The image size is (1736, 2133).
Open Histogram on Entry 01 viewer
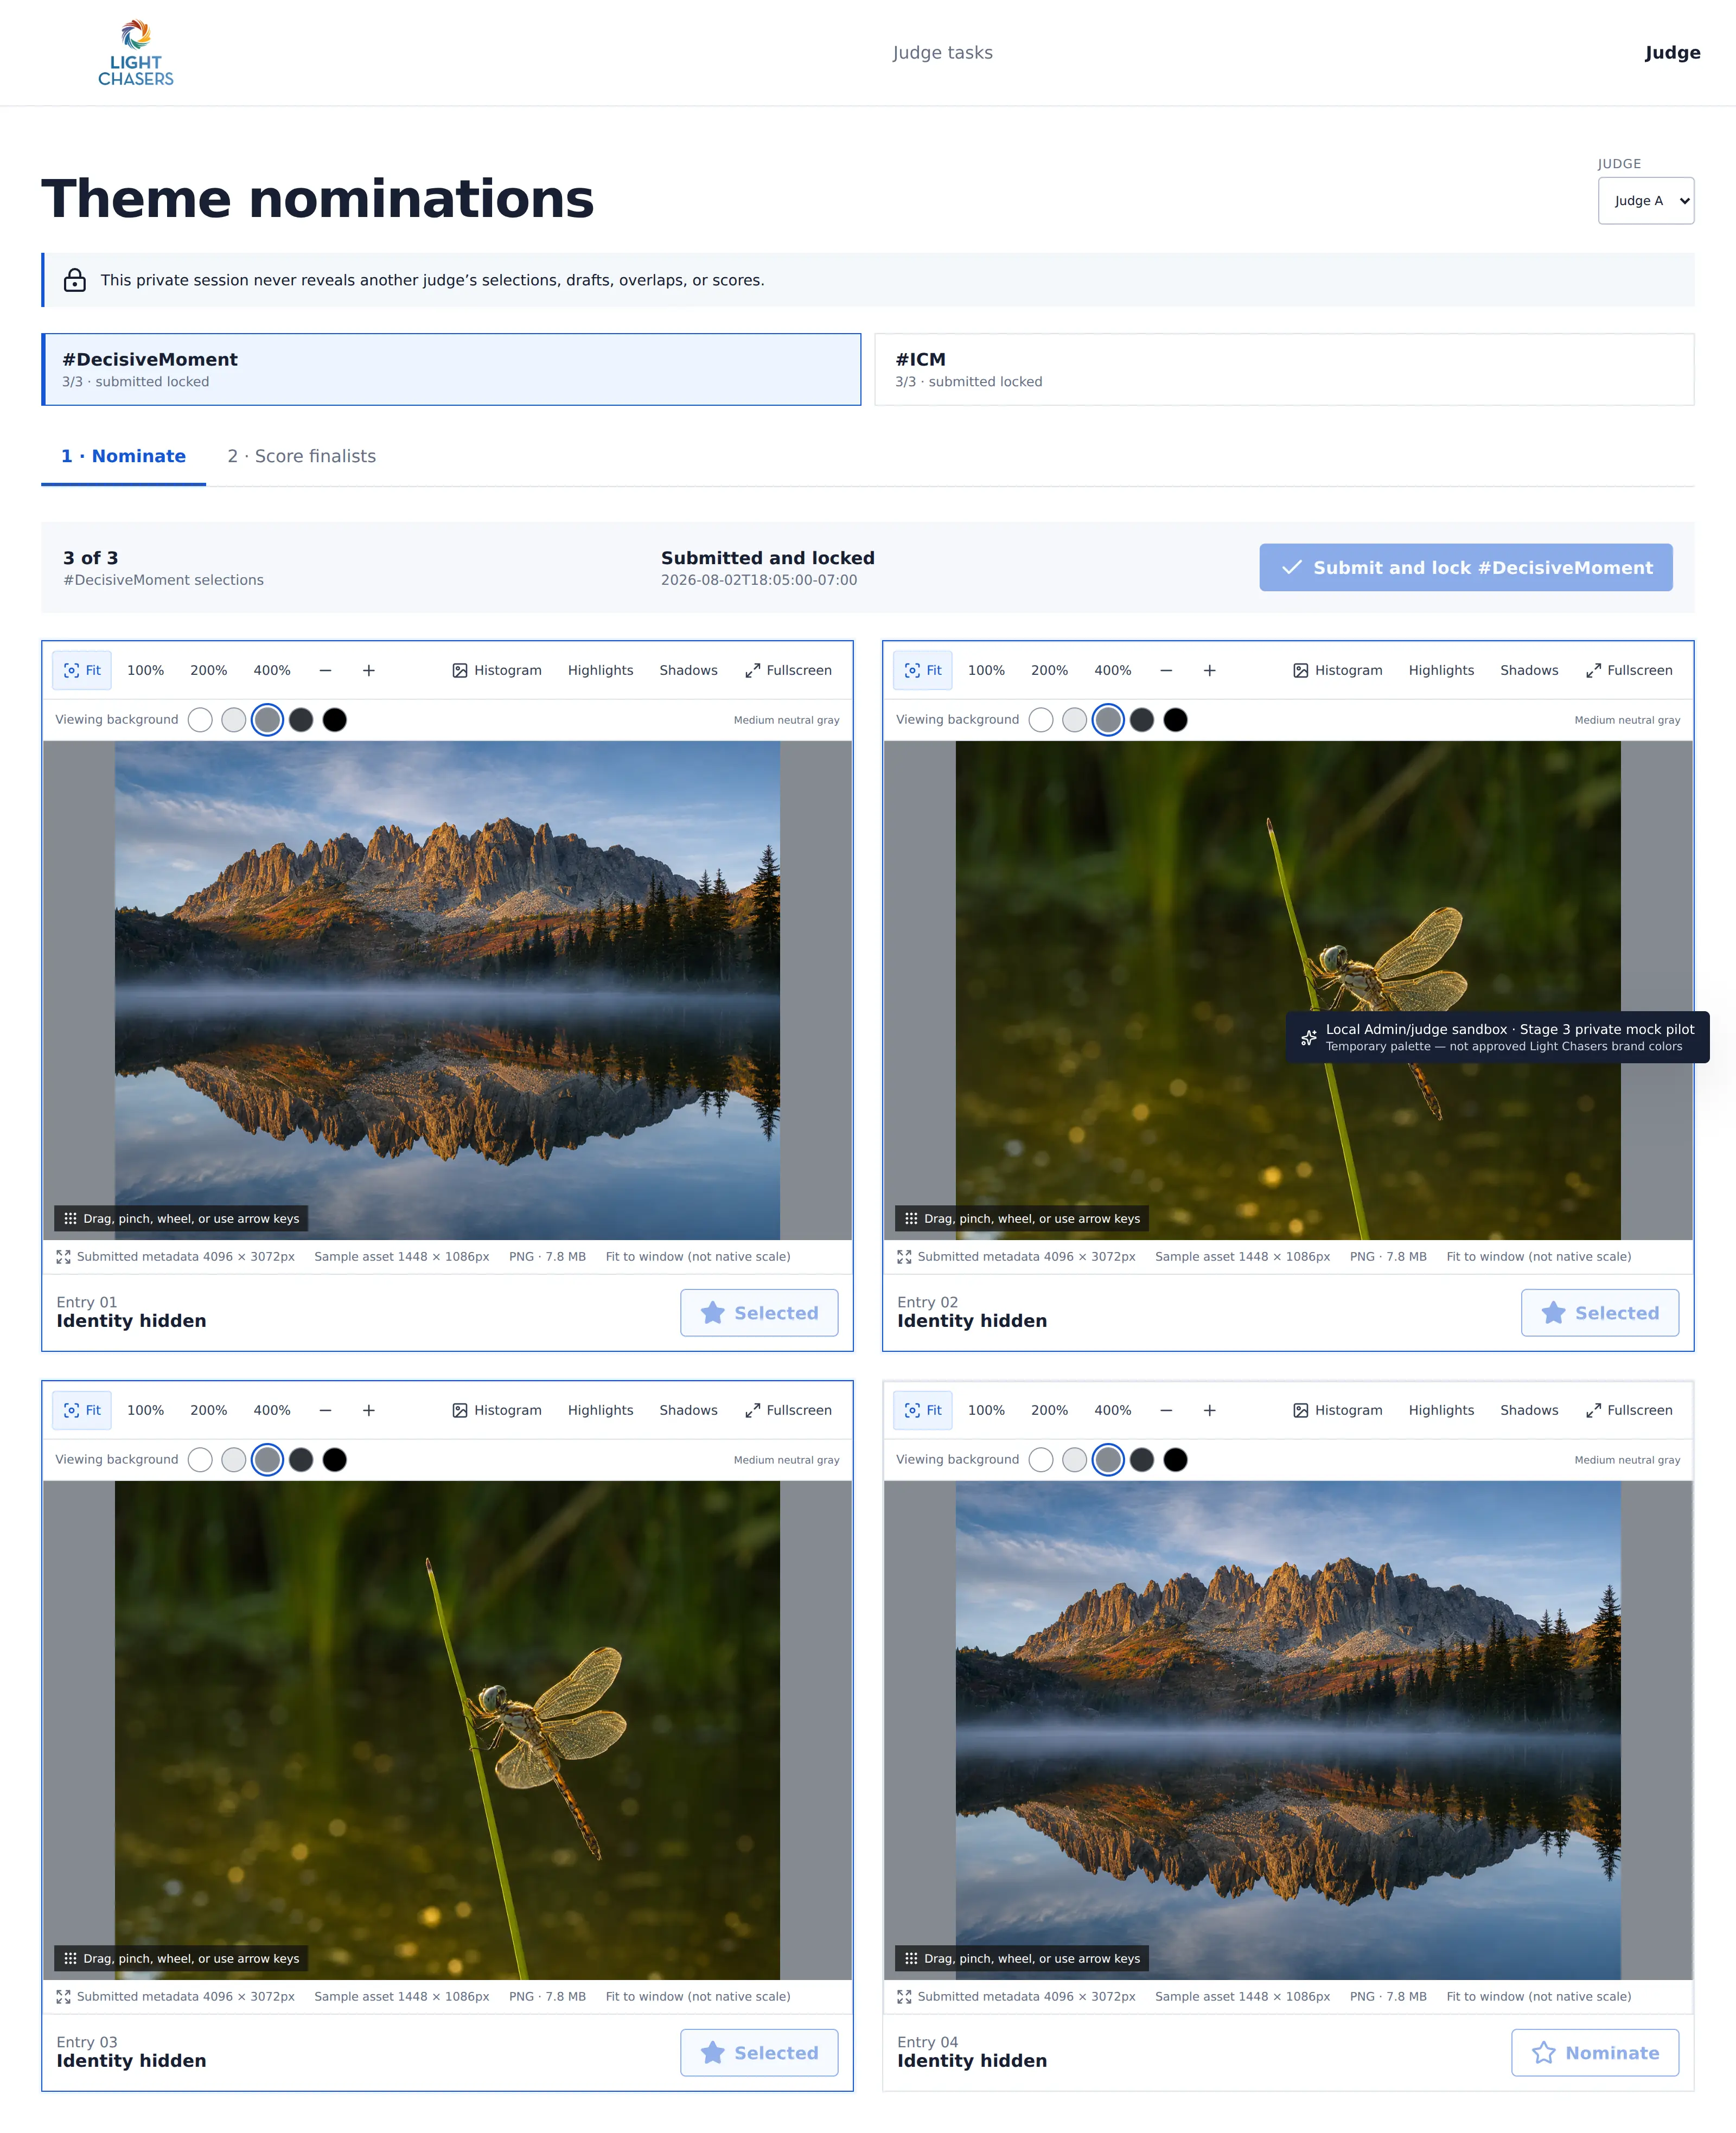(497, 670)
